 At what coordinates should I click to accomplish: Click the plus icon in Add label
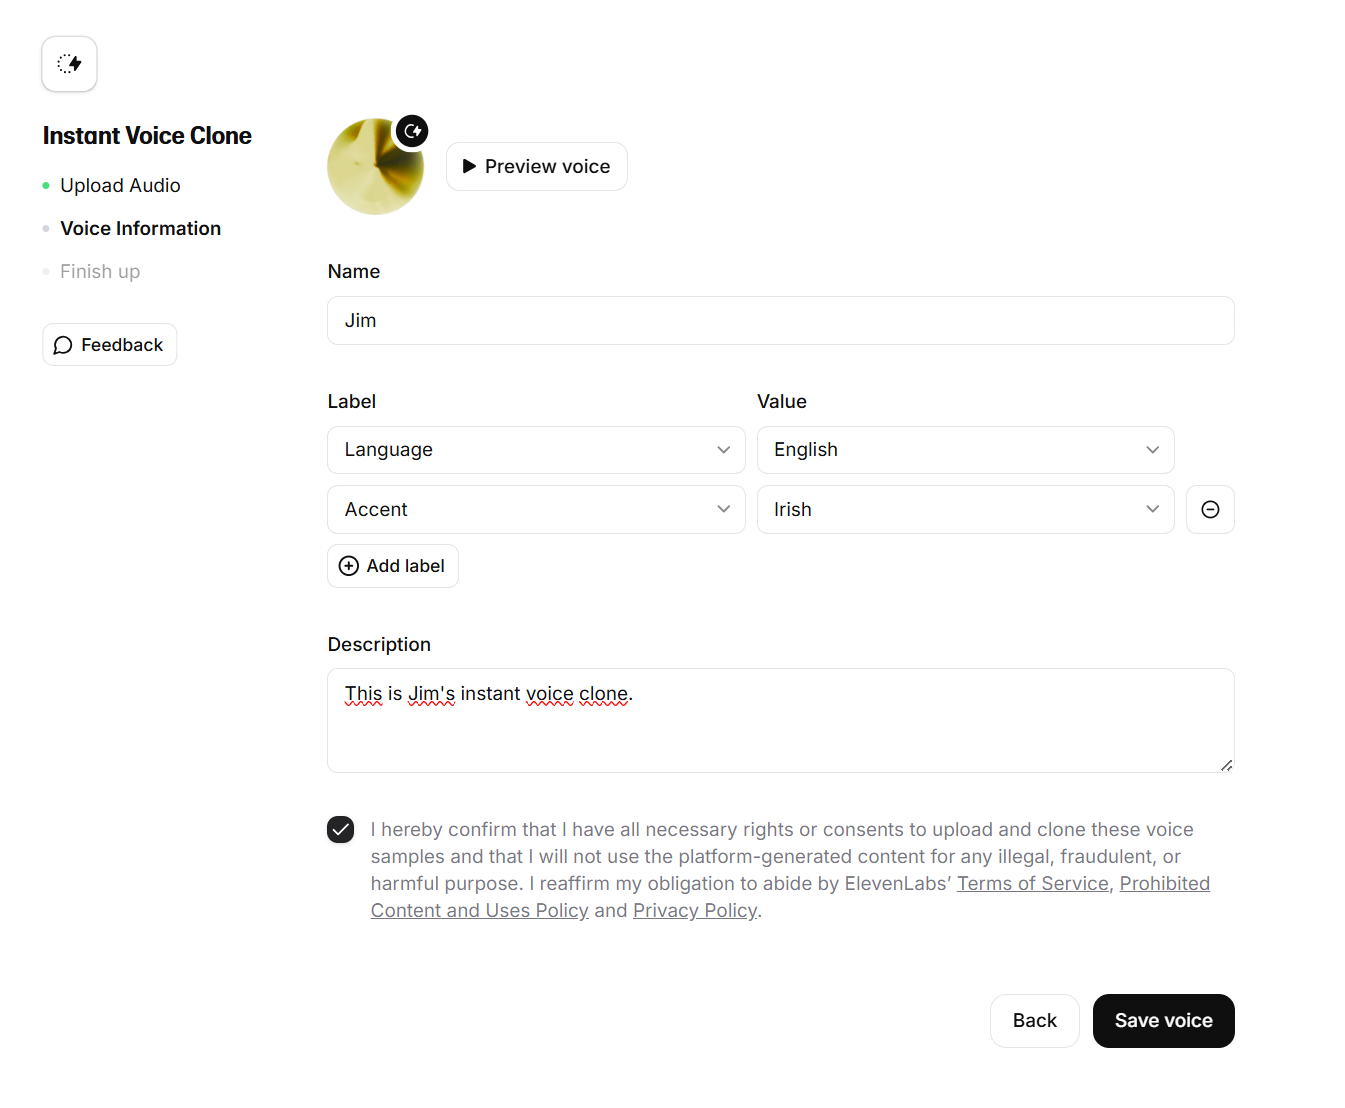pyautogui.click(x=349, y=566)
